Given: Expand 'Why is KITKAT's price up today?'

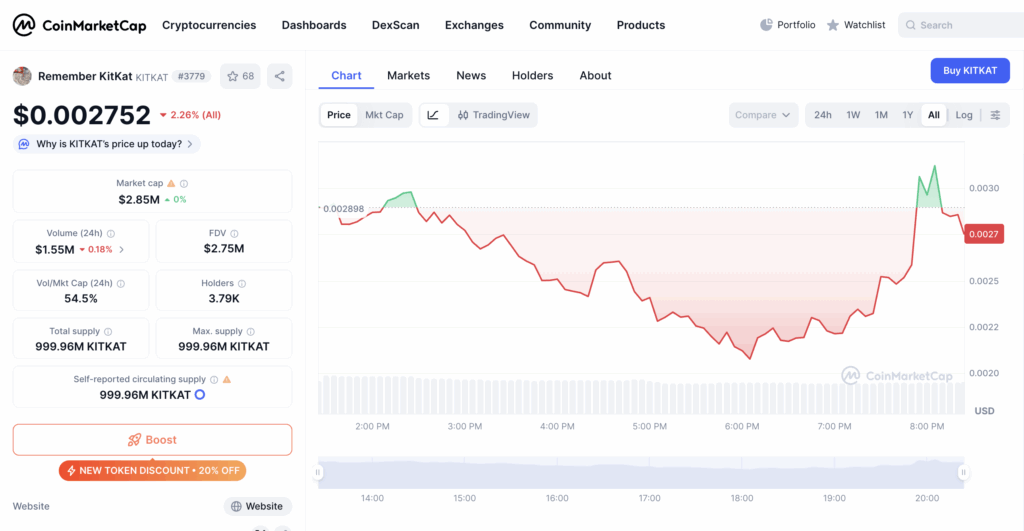Looking at the screenshot, I should (108, 144).
